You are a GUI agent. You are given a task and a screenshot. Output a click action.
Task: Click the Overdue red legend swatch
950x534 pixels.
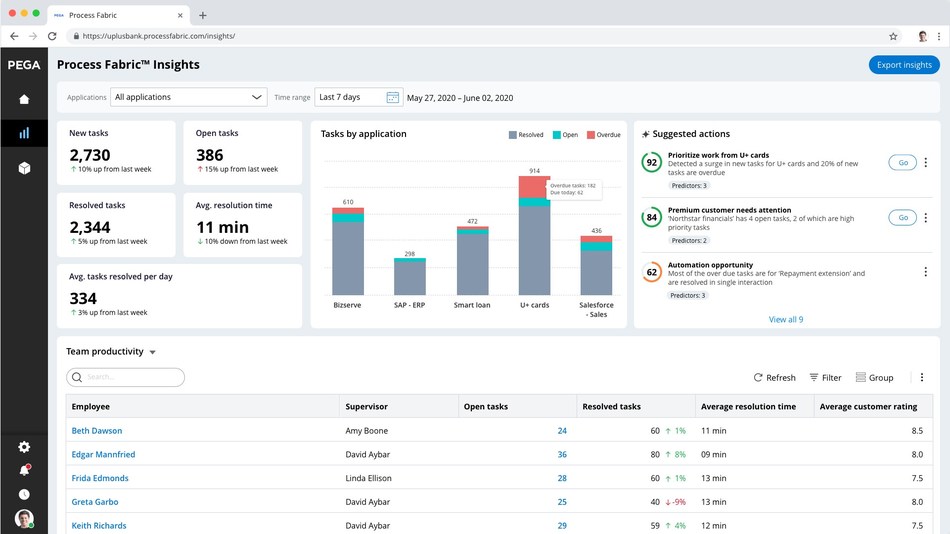pos(591,134)
